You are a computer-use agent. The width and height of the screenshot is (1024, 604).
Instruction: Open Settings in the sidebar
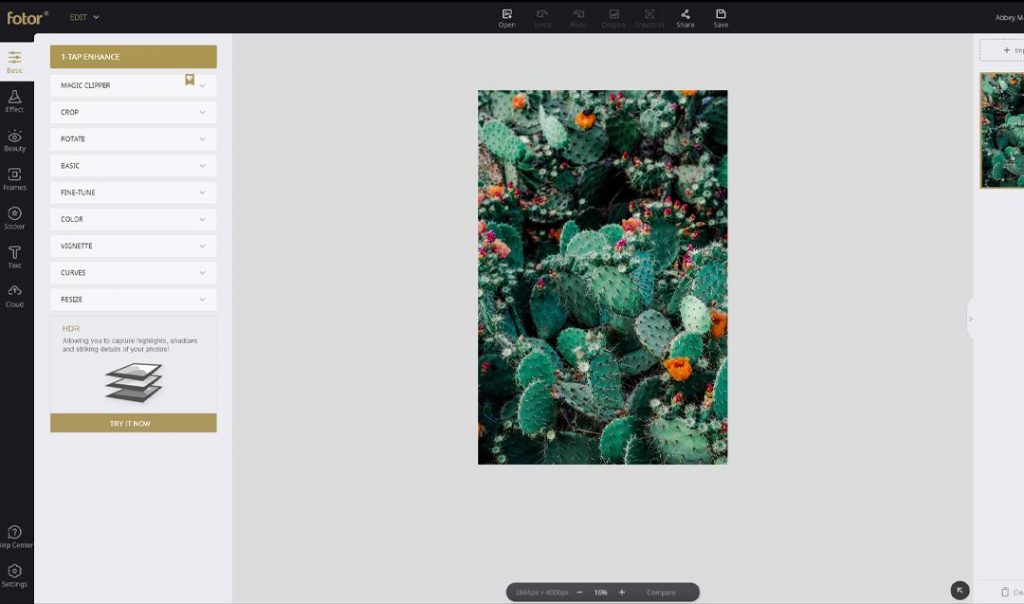14,576
